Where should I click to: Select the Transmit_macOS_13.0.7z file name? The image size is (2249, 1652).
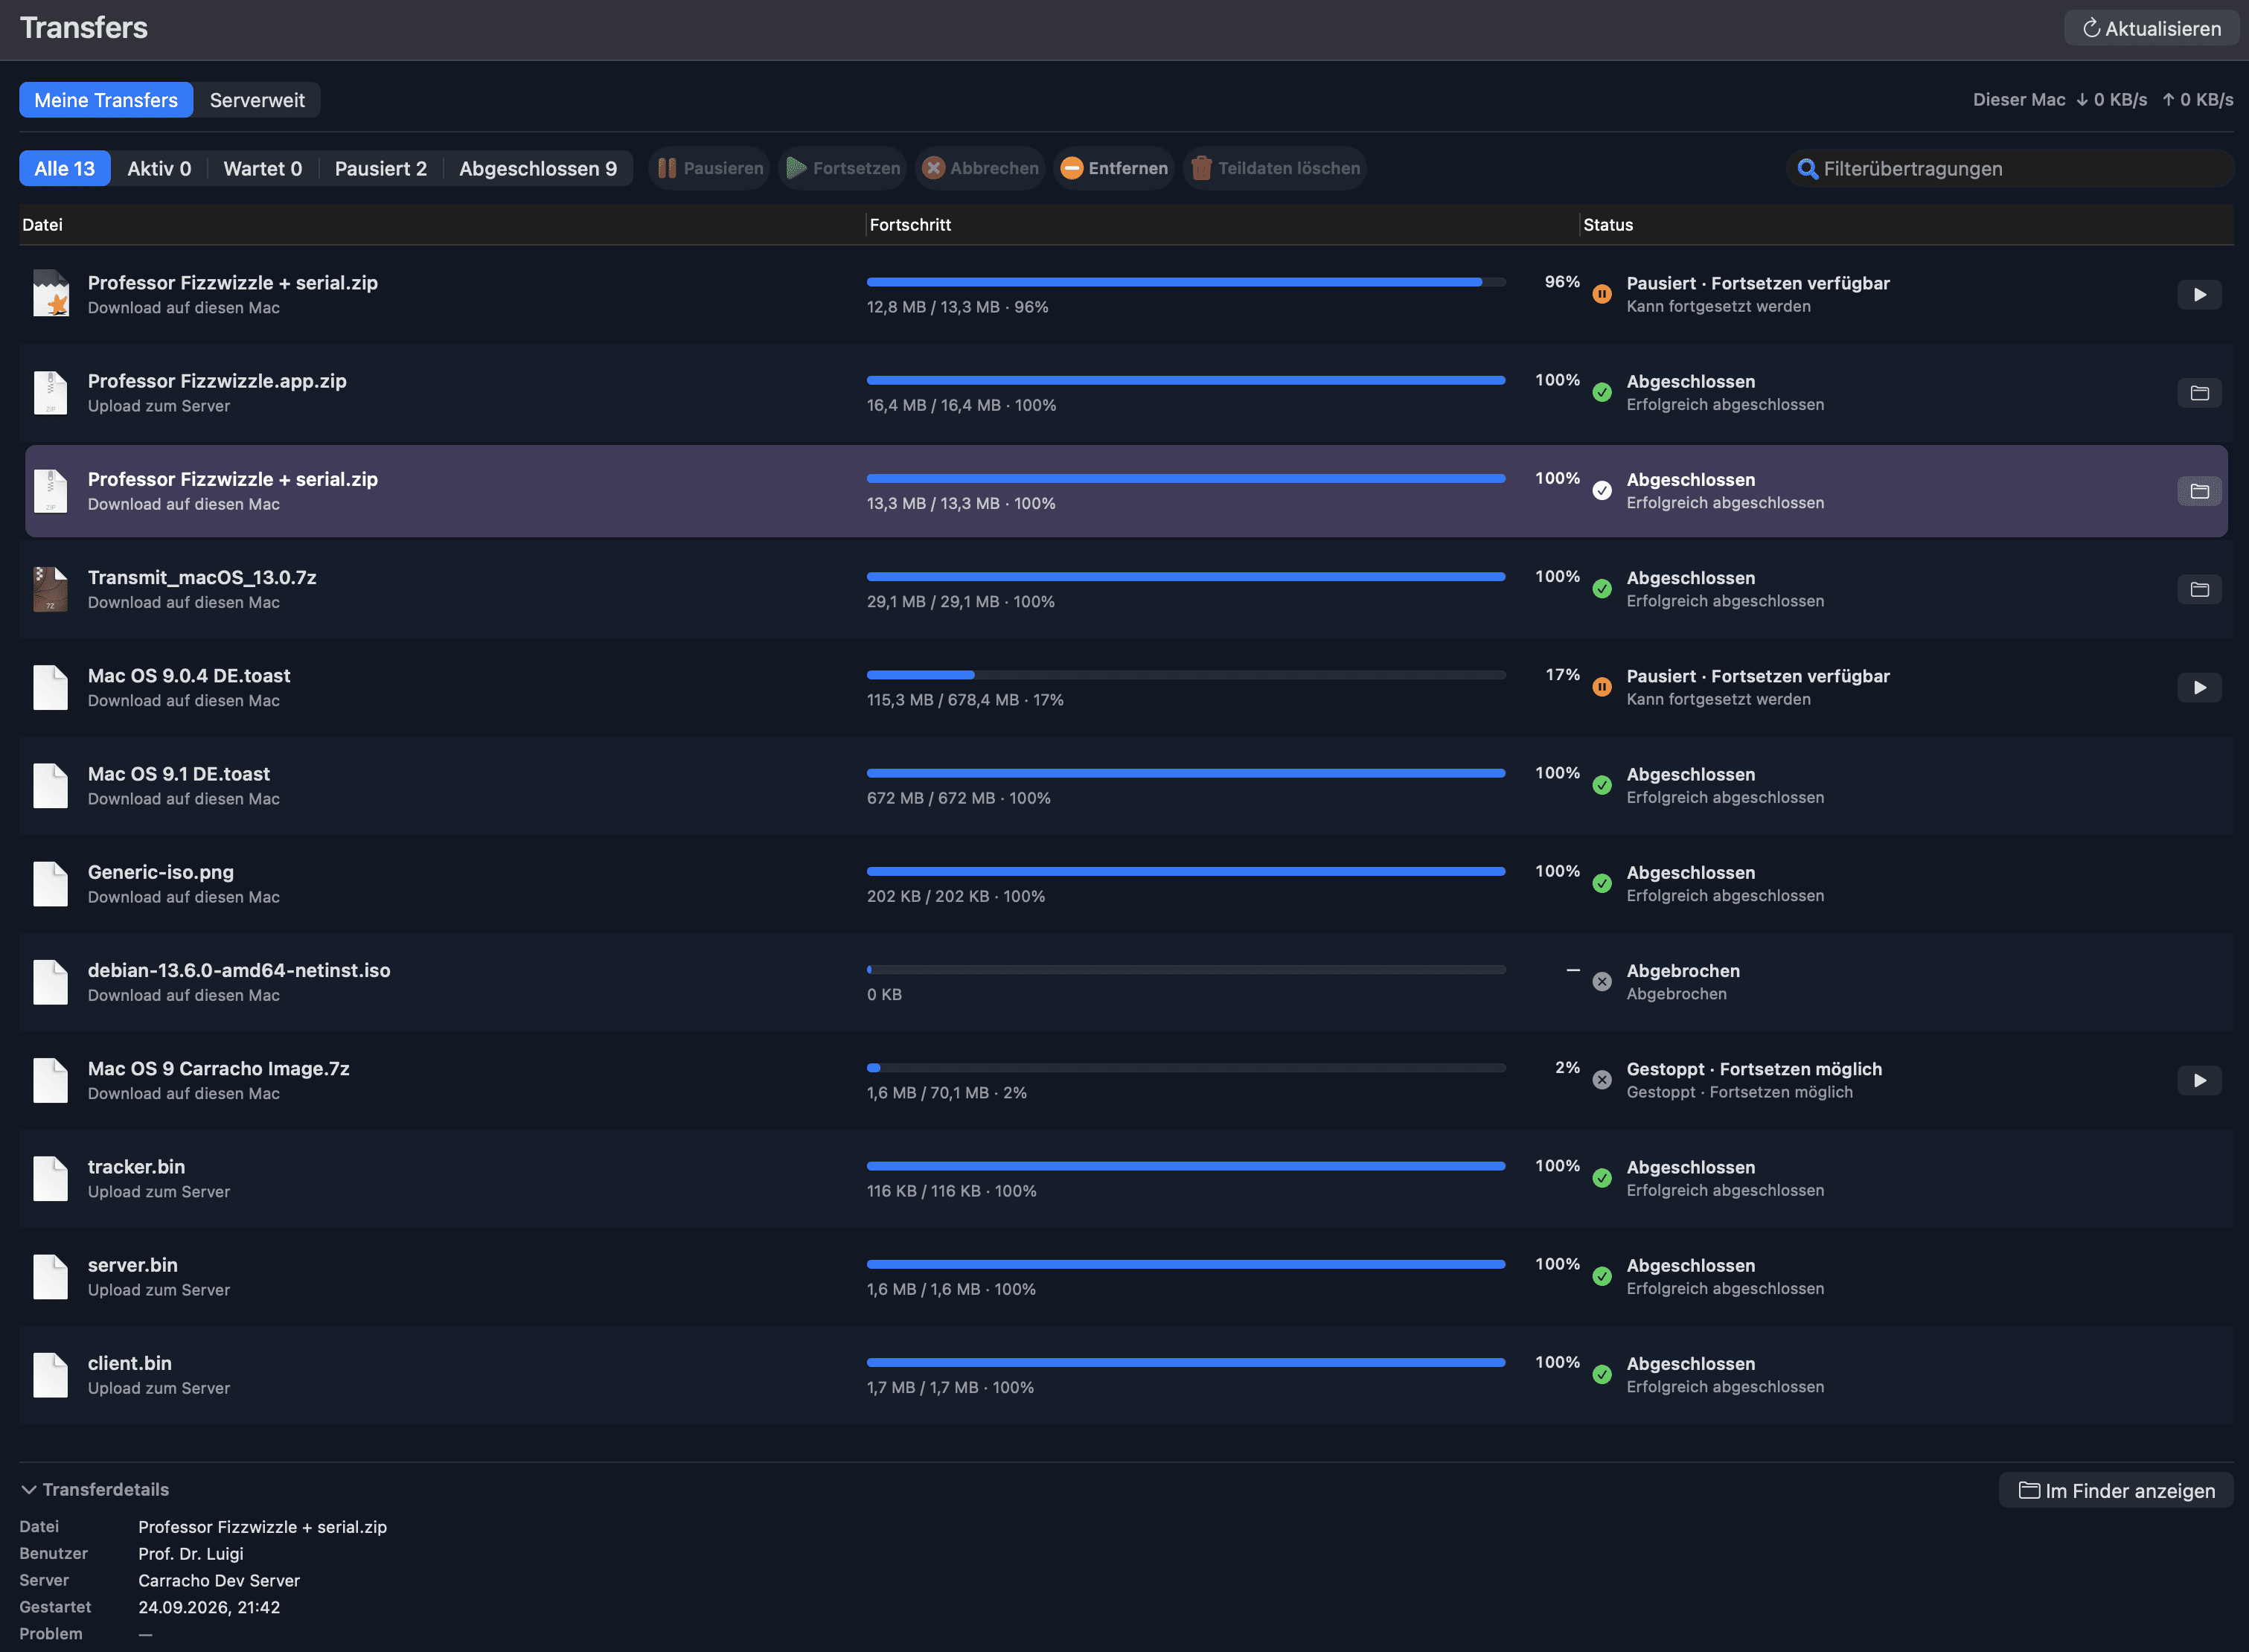click(202, 577)
